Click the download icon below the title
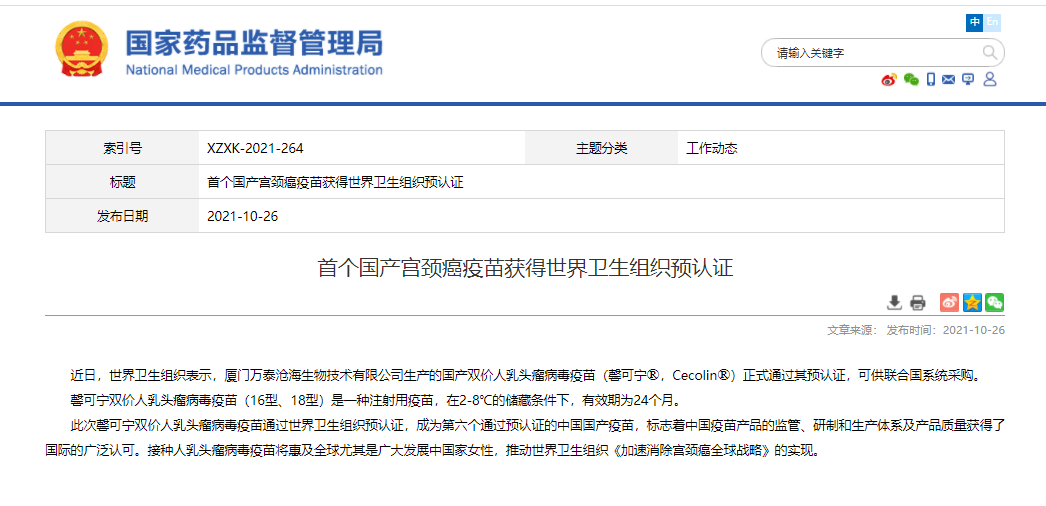 click(895, 303)
